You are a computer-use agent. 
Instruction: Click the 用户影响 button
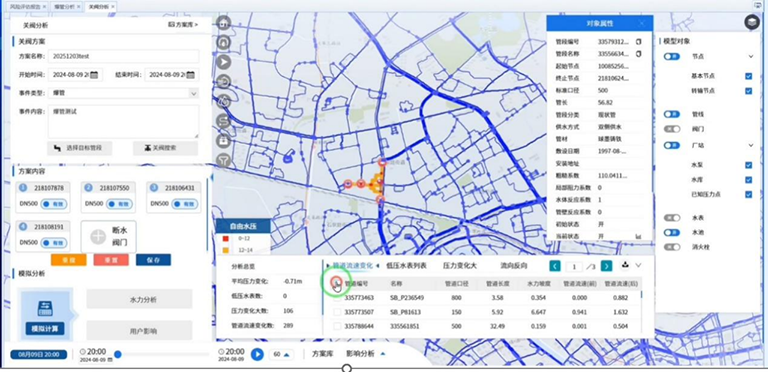coord(140,331)
